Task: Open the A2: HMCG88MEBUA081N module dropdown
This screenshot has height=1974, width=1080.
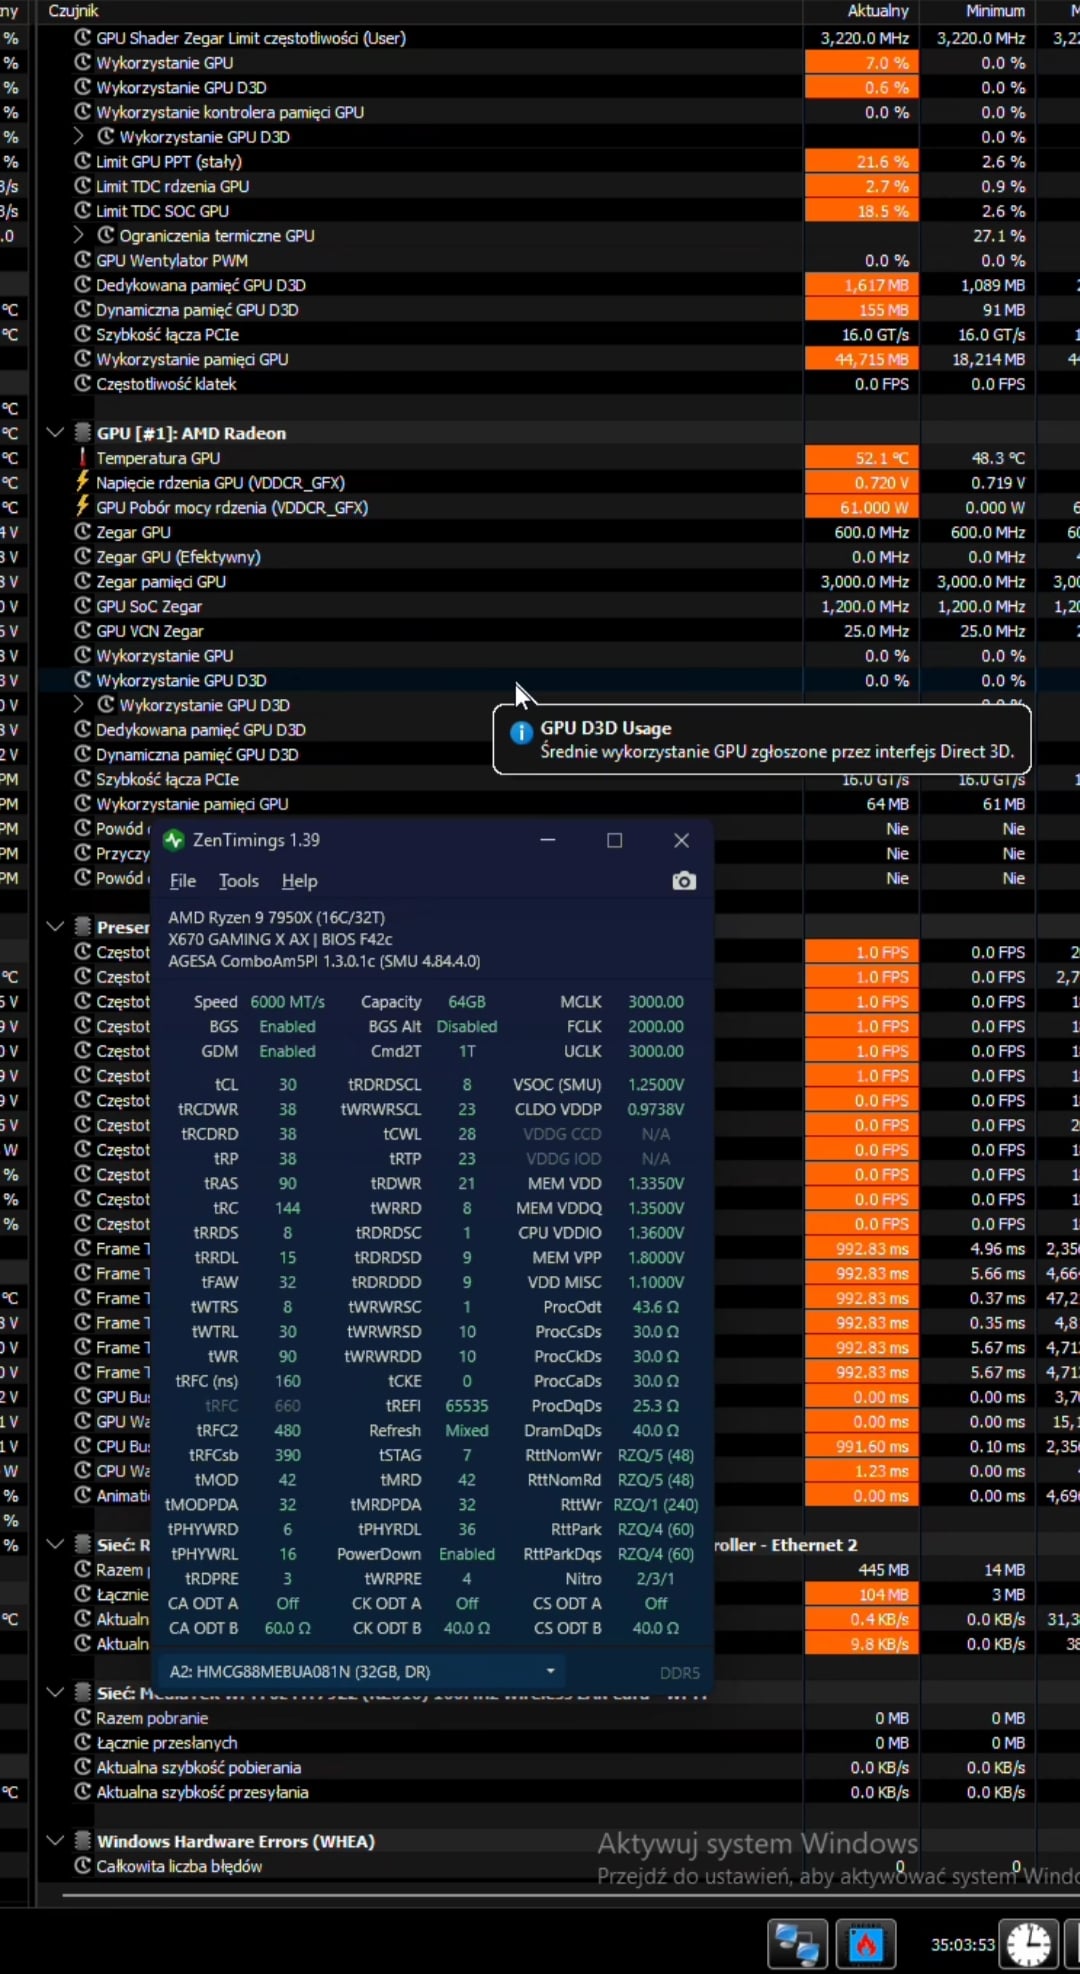Action: tap(361, 1672)
